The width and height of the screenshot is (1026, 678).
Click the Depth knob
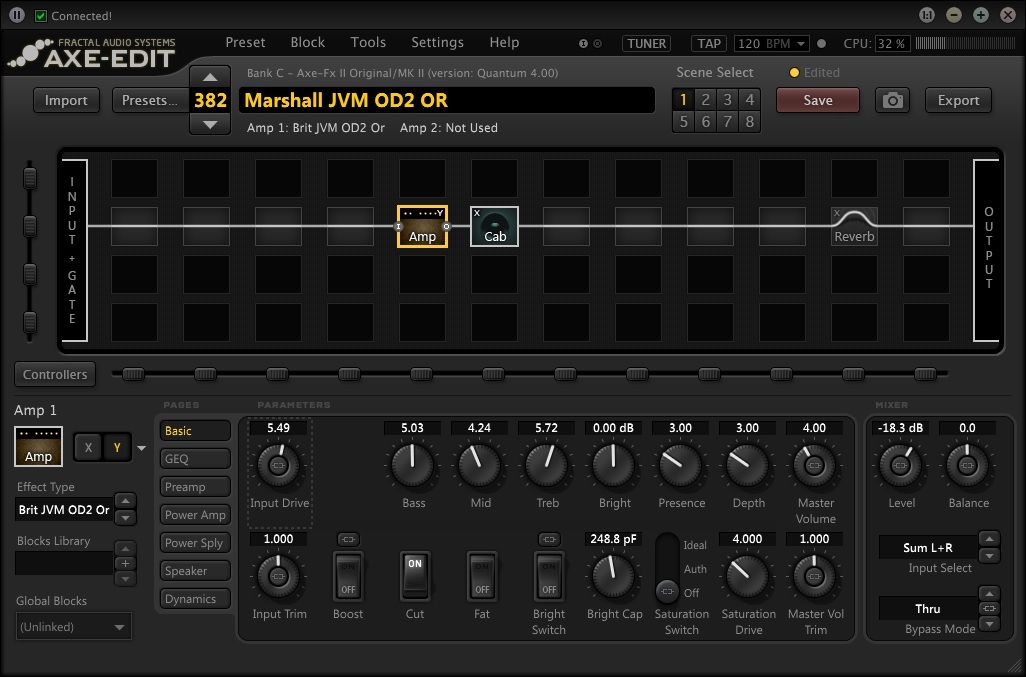coord(748,465)
